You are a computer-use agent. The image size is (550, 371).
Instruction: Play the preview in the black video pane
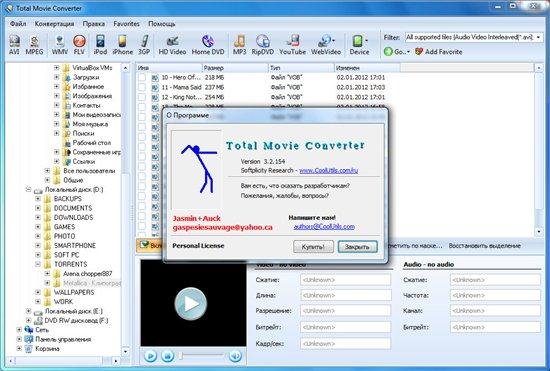point(191,303)
